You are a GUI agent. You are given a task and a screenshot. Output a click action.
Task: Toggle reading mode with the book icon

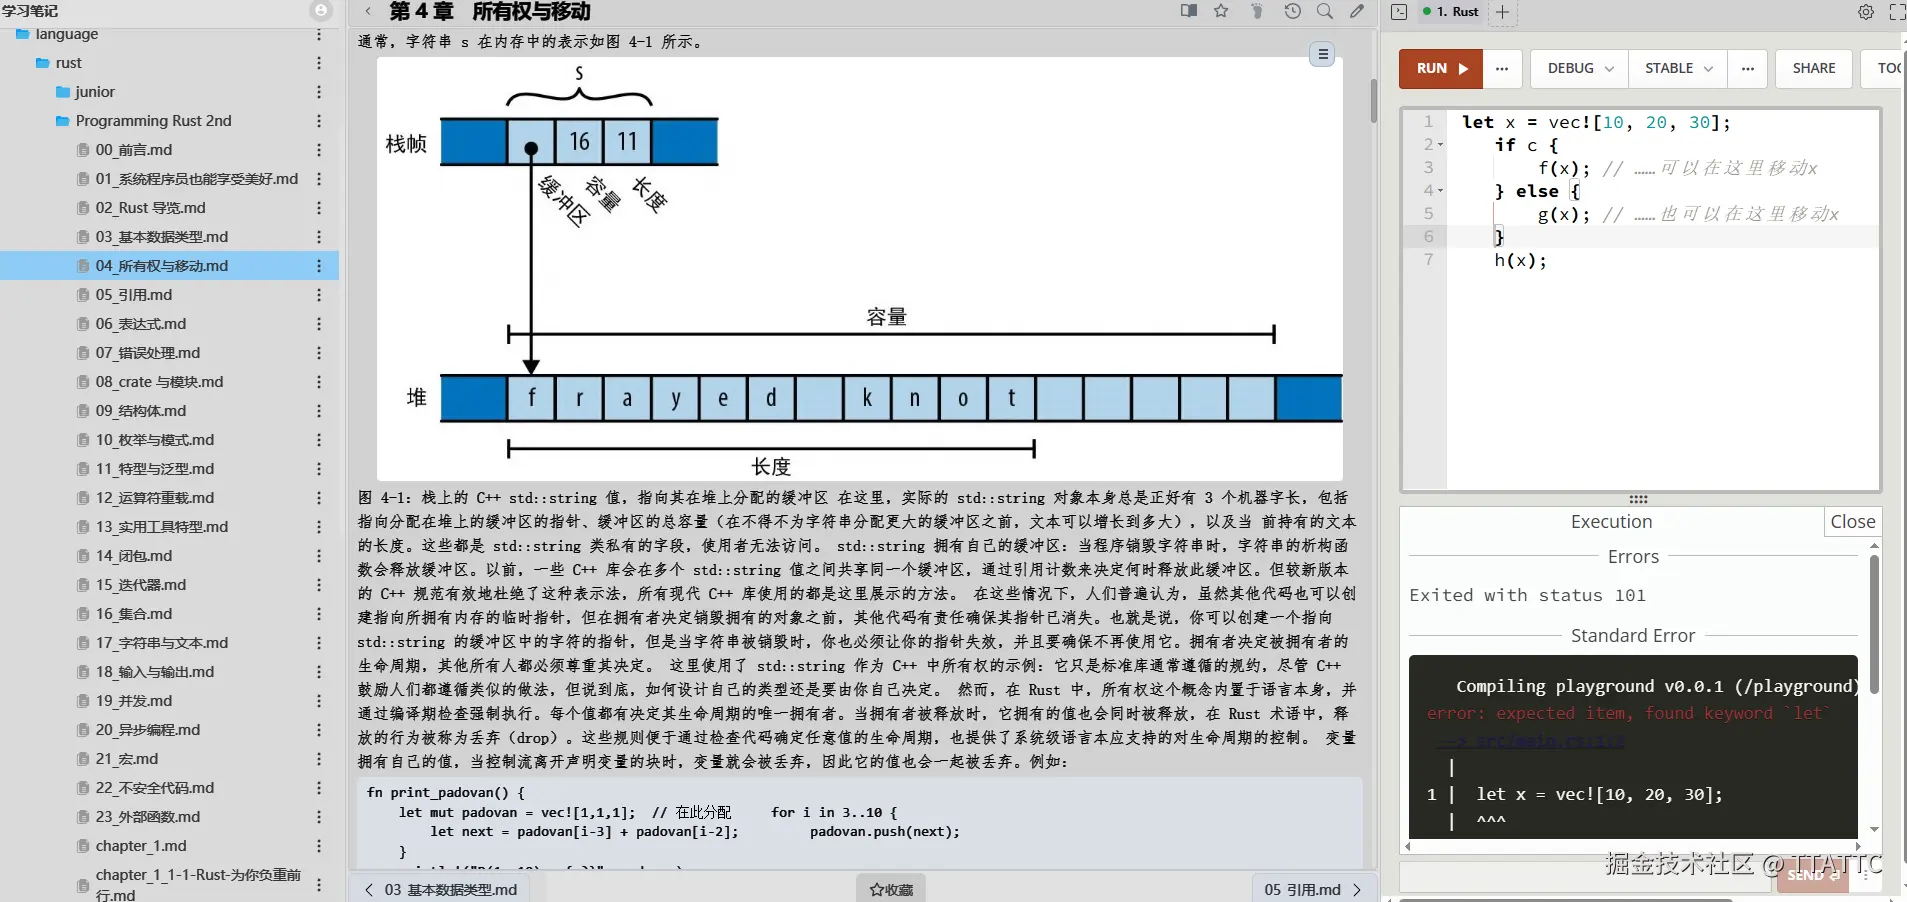pos(1188,11)
